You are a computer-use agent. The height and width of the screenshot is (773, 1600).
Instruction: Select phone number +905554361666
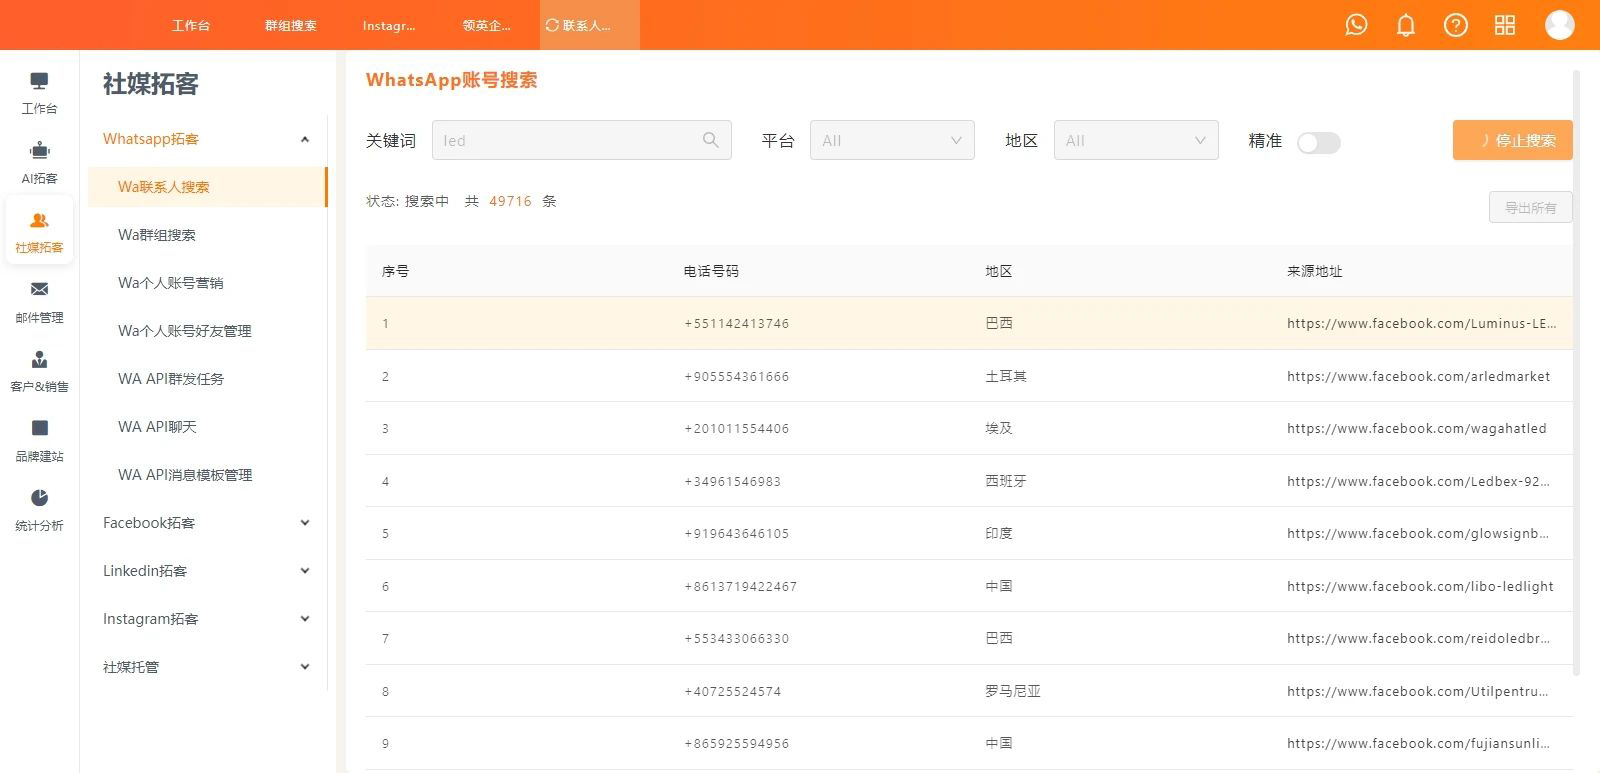pyautogui.click(x=737, y=376)
